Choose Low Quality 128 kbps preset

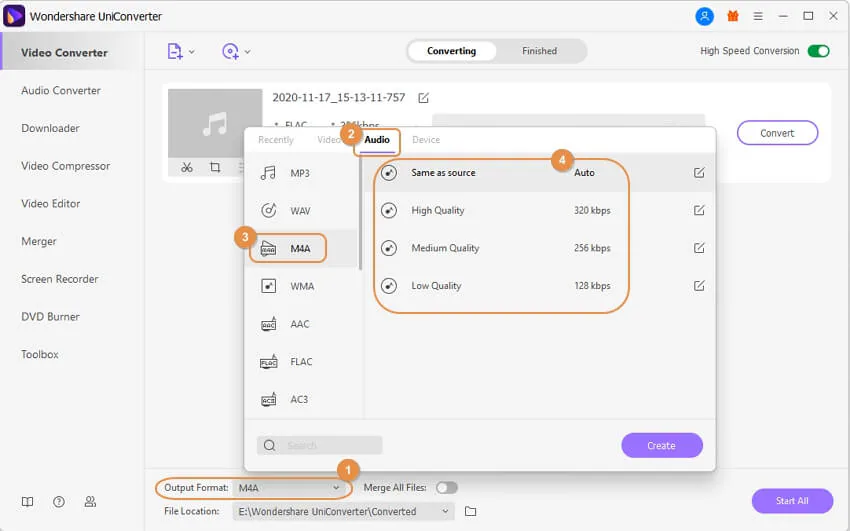(x=539, y=286)
